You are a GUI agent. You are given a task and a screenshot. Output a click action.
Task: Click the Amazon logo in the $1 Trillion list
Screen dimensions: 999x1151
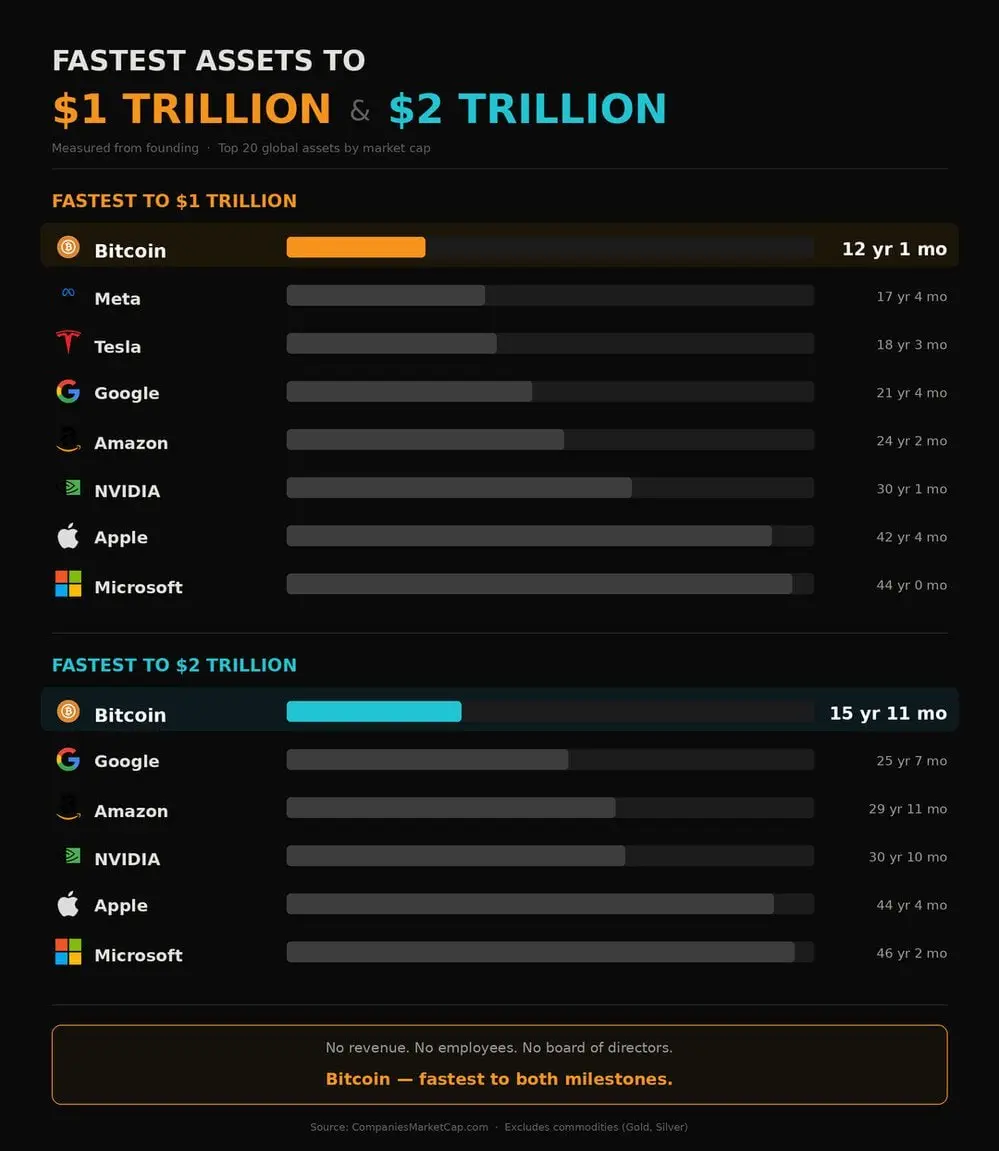click(68, 440)
